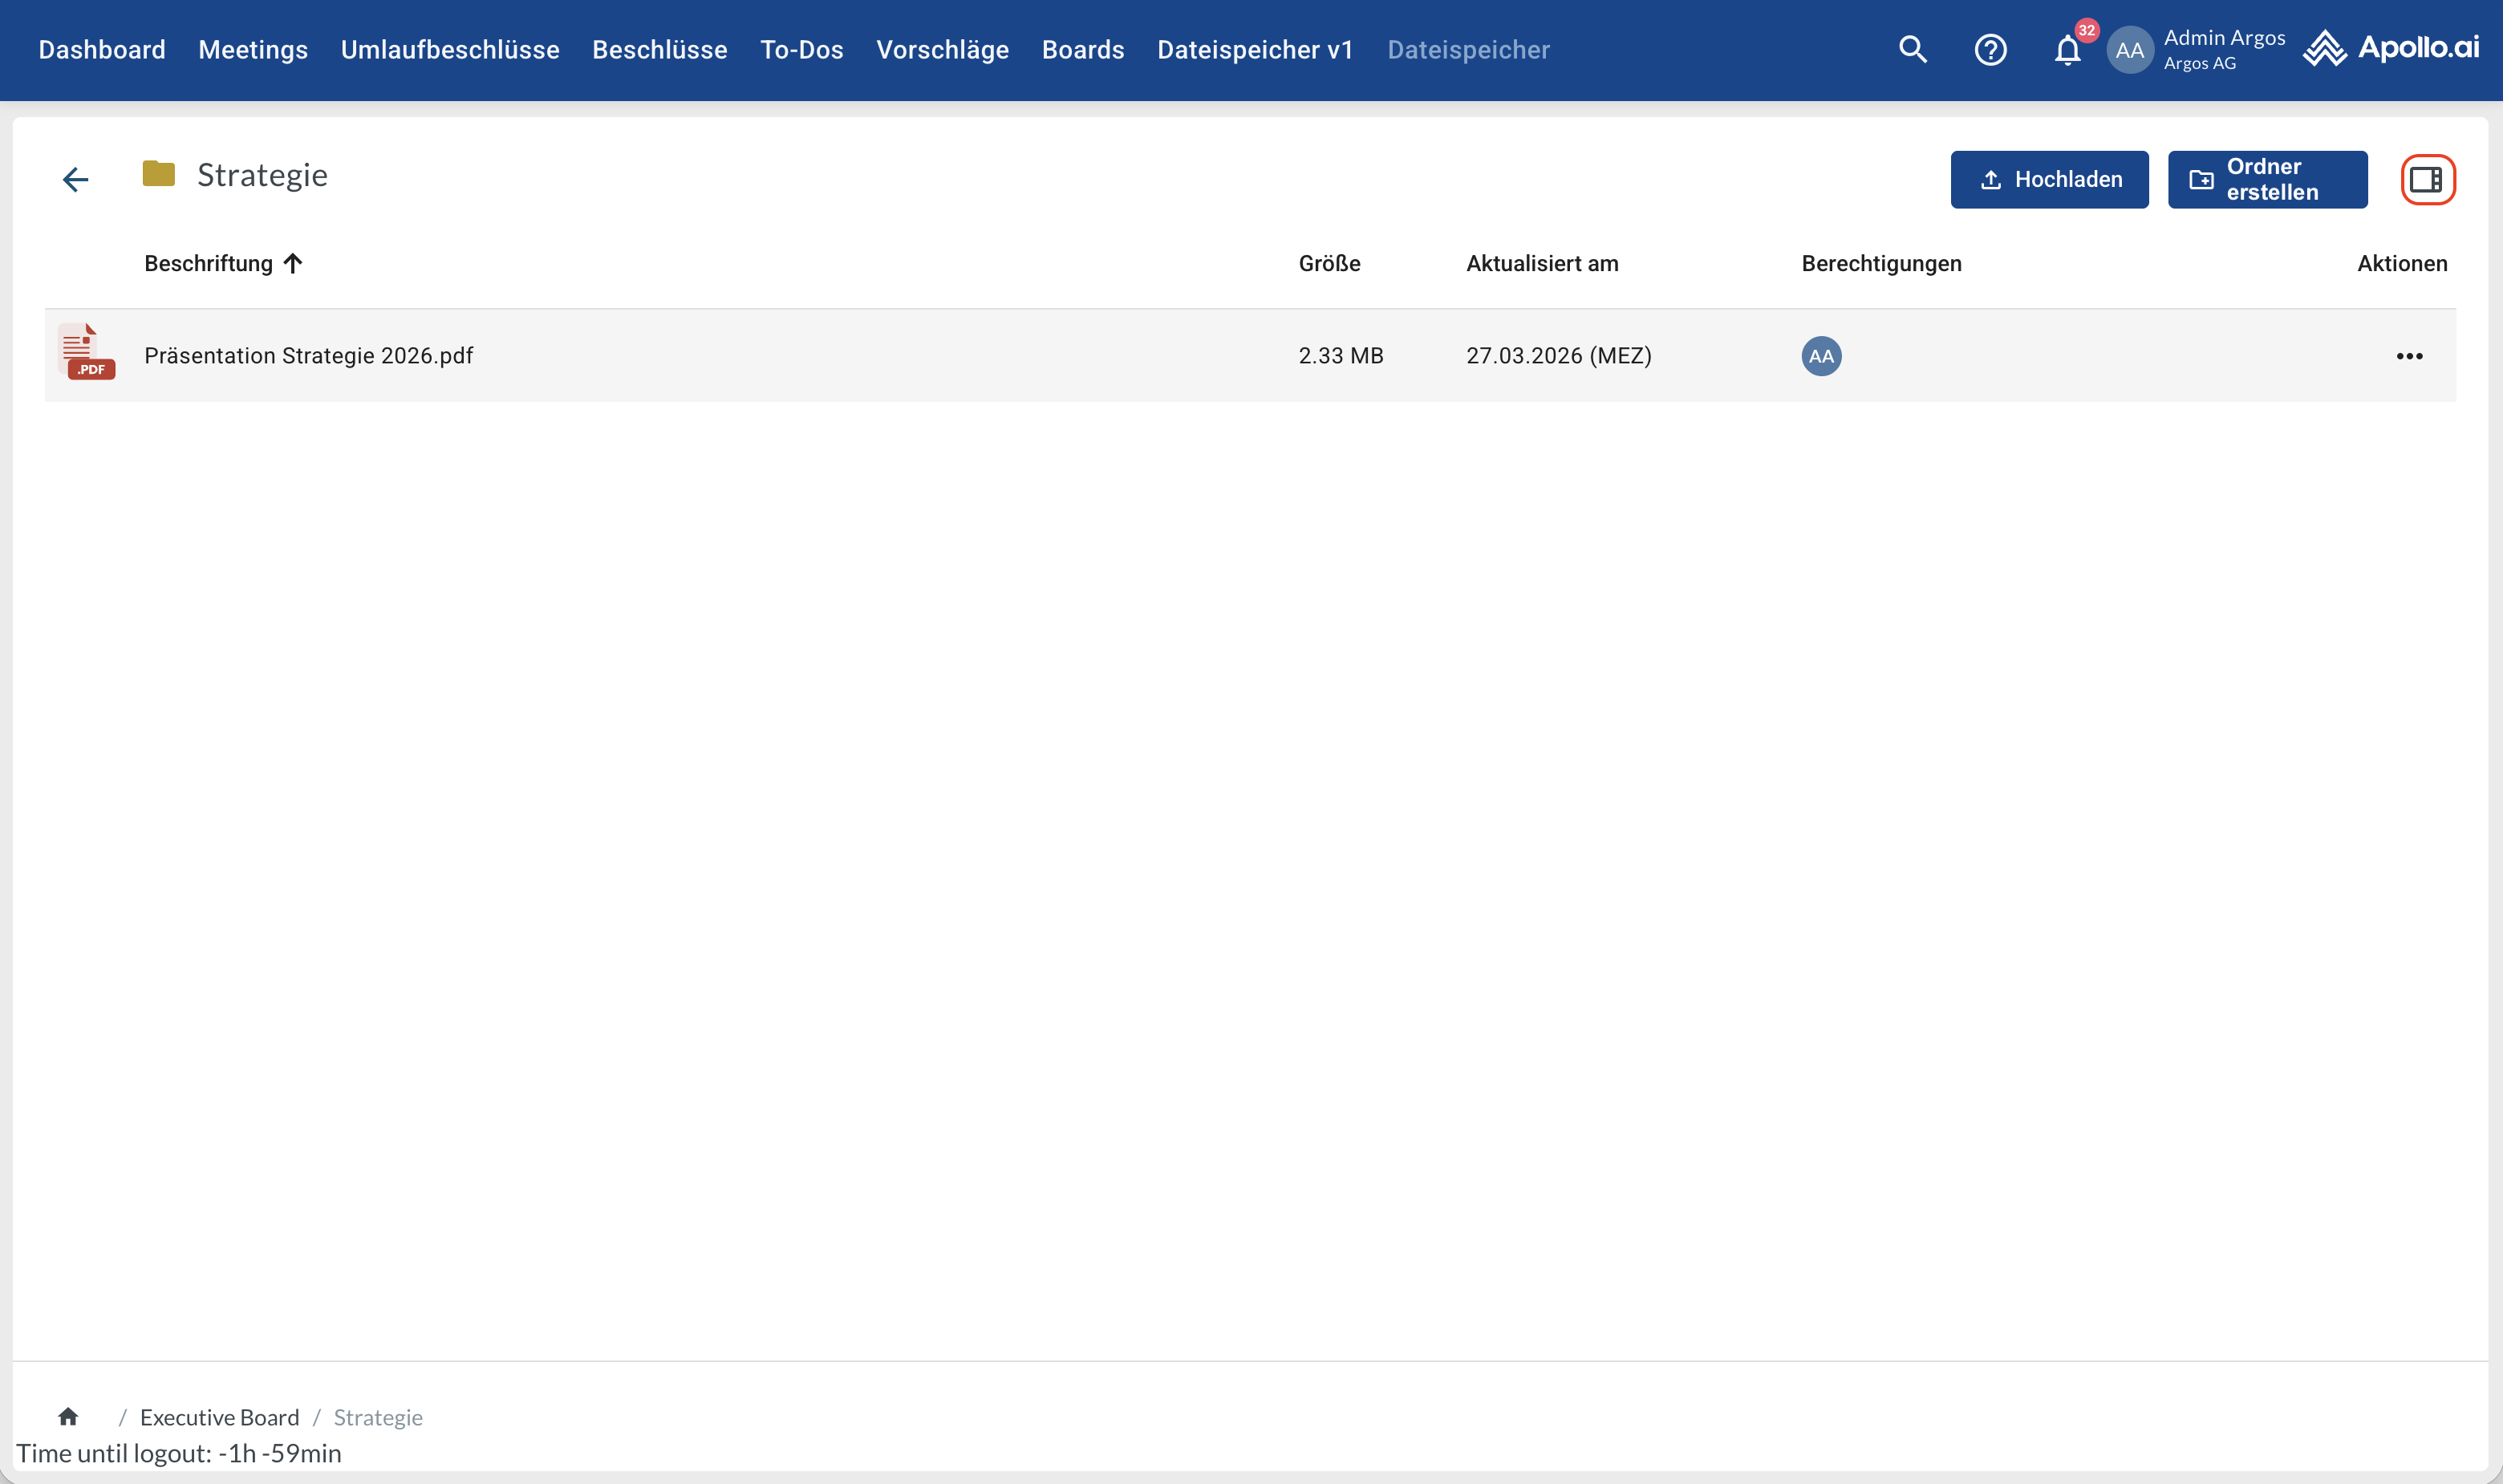The image size is (2503, 1484).
Task: Open the Meetings menu item
Action: click(x=253, y=49)
